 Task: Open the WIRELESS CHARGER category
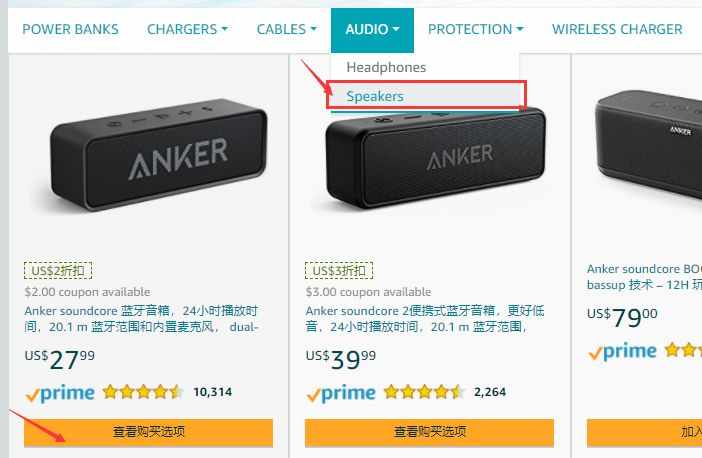pyautogui.click(x=617, y=30)
